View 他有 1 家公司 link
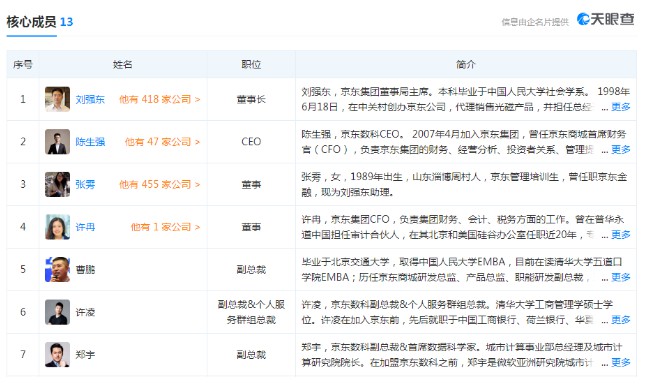654x390 pixels. coord(166,227)
